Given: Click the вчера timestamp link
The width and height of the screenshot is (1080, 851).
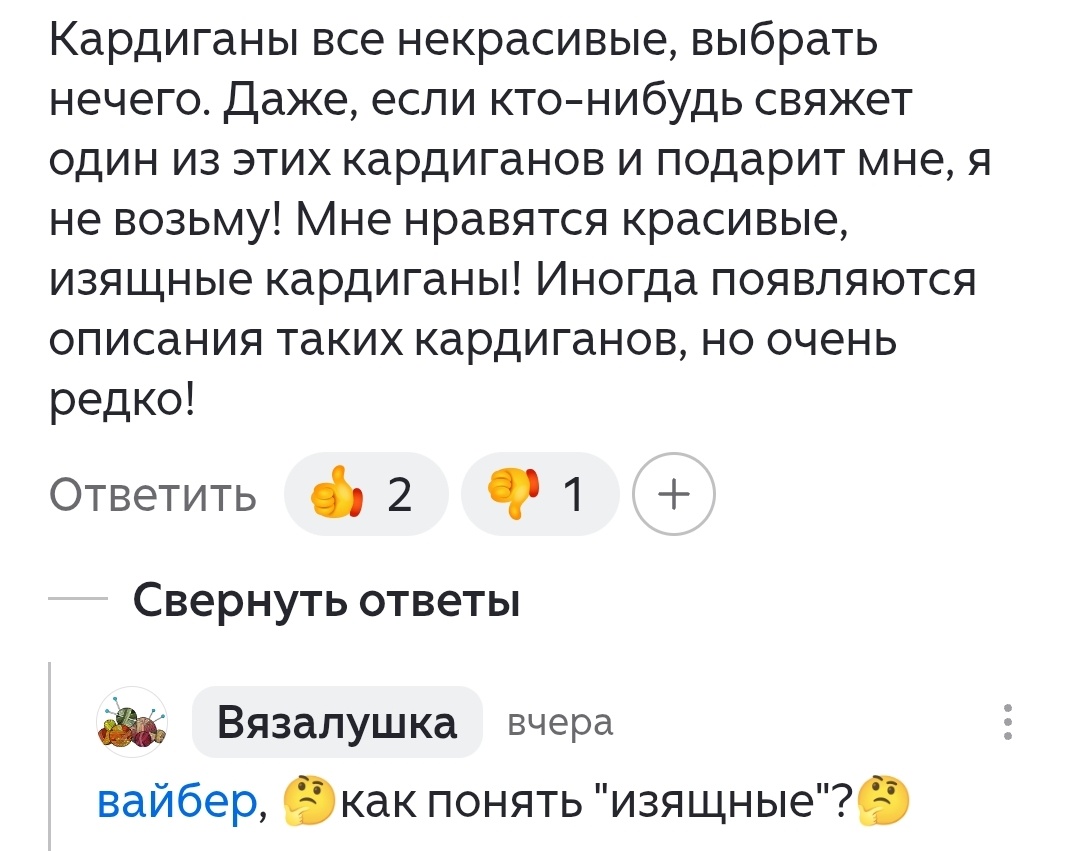Looking at the screenshot, I should (560, 722).
